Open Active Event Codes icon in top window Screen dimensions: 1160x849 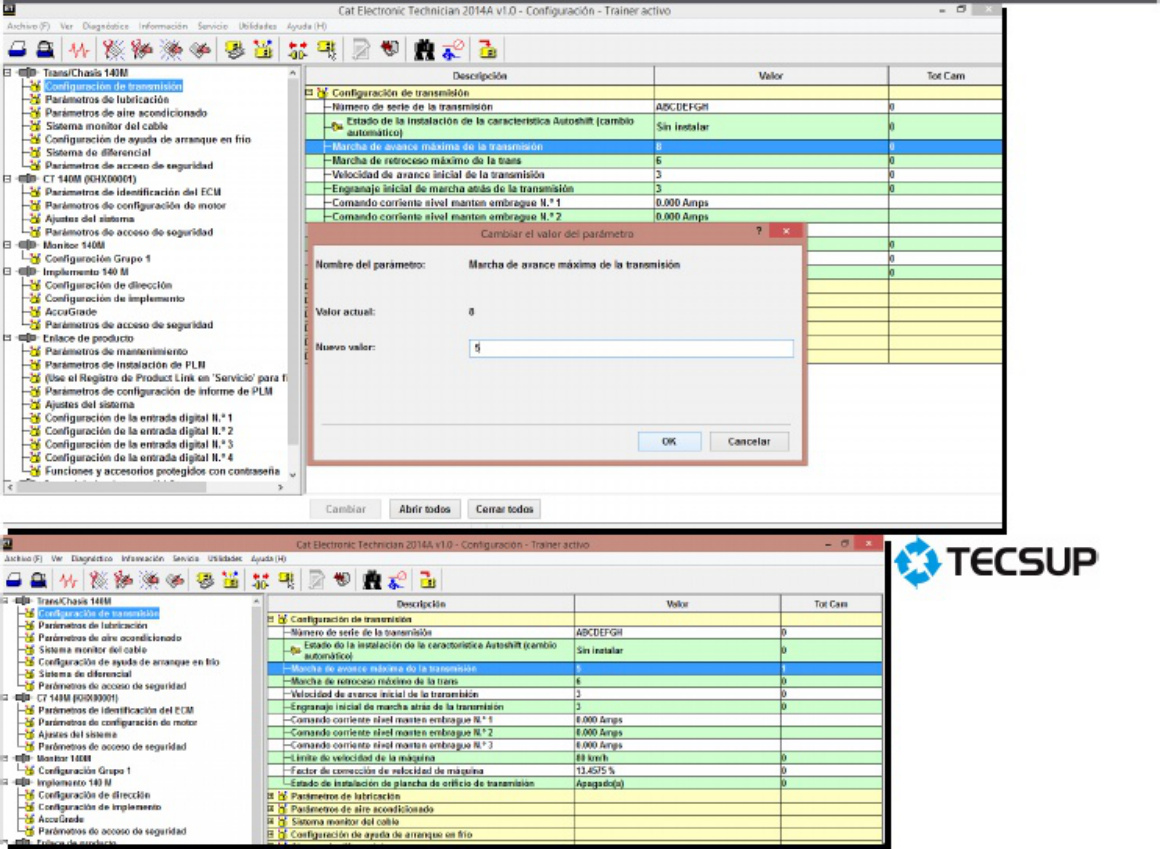coord(171,50)
